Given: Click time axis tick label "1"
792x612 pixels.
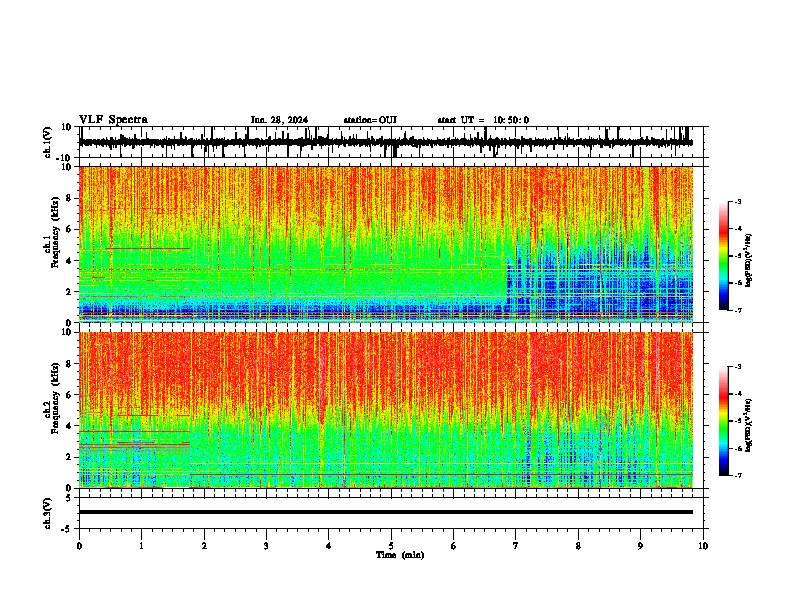Looking at the screenshot, I should (141, 546).
